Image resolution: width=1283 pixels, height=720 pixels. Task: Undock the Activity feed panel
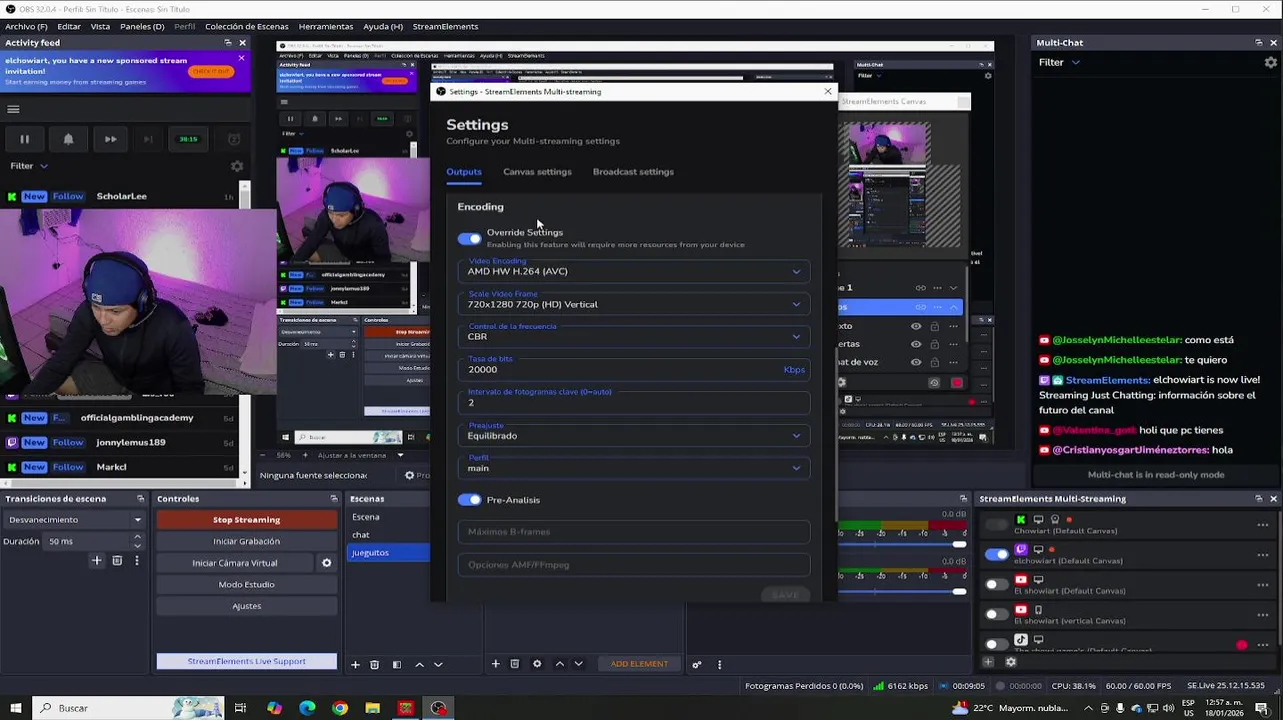[x=228, y=42]
